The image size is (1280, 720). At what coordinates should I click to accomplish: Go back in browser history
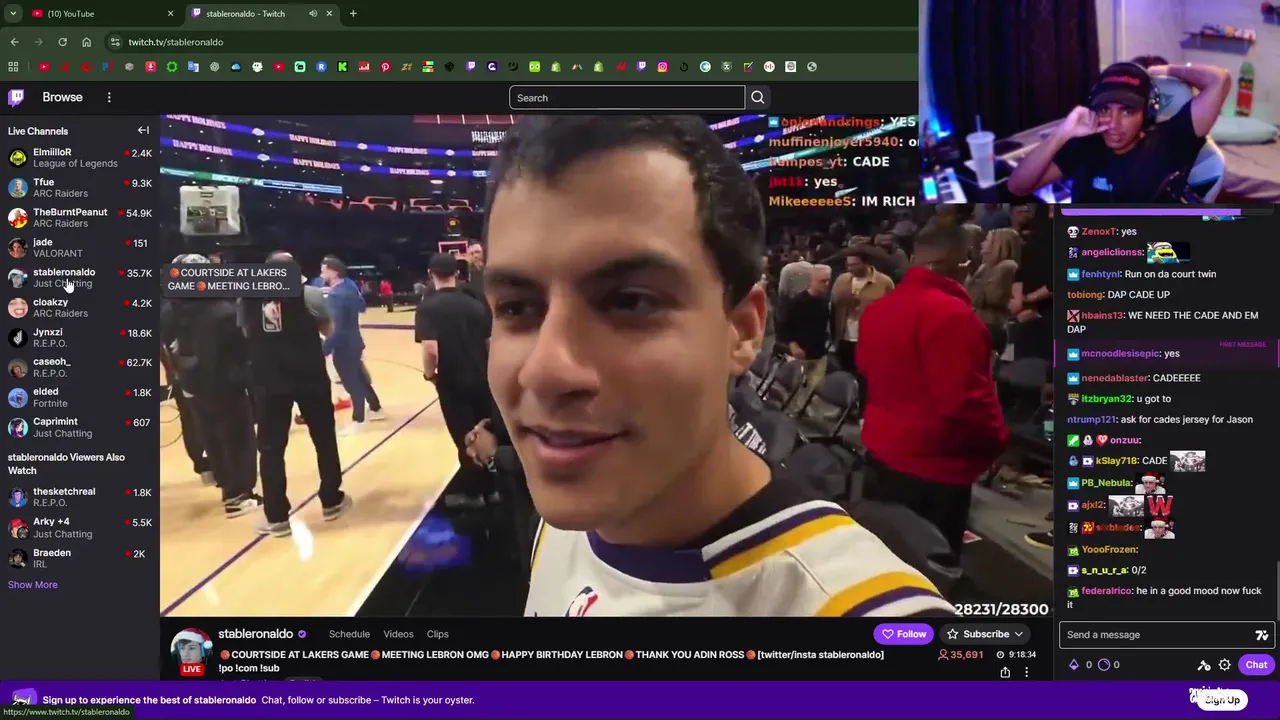click(x=14, y=42)
